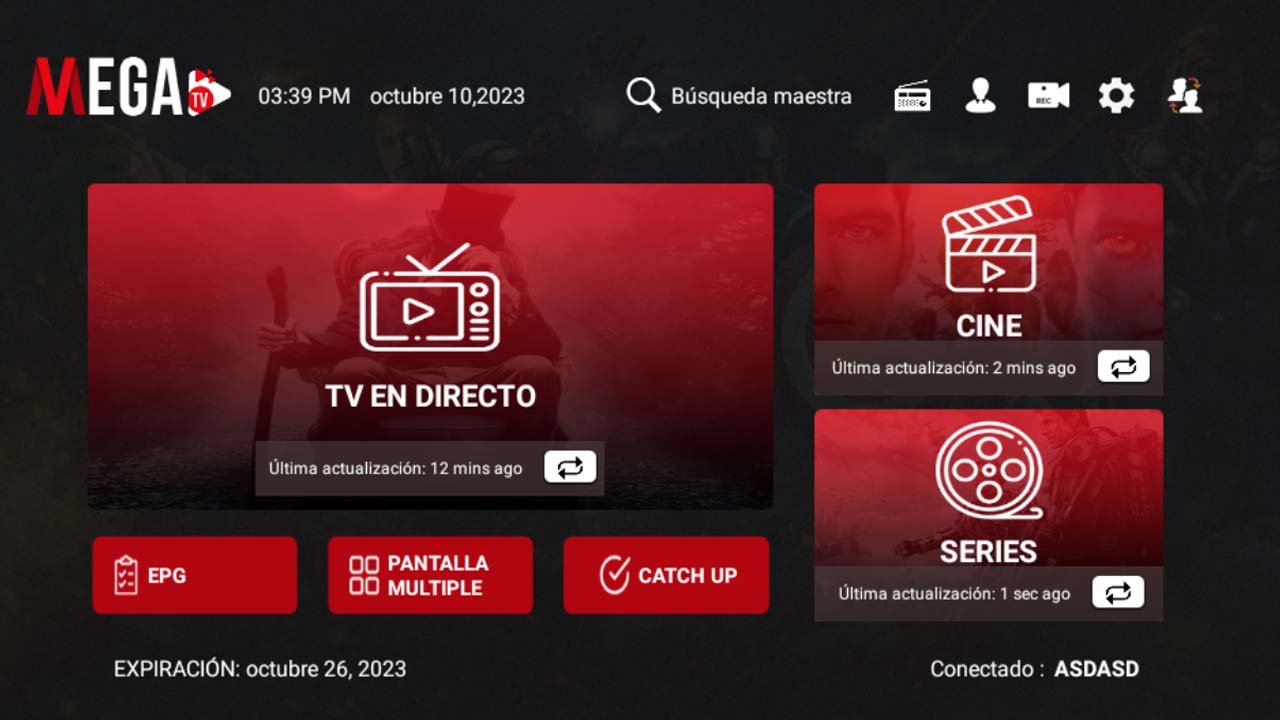Screen dimensions: 1280x720
Task: Click the Mega TV logo
Action: (x=128, y=87)
